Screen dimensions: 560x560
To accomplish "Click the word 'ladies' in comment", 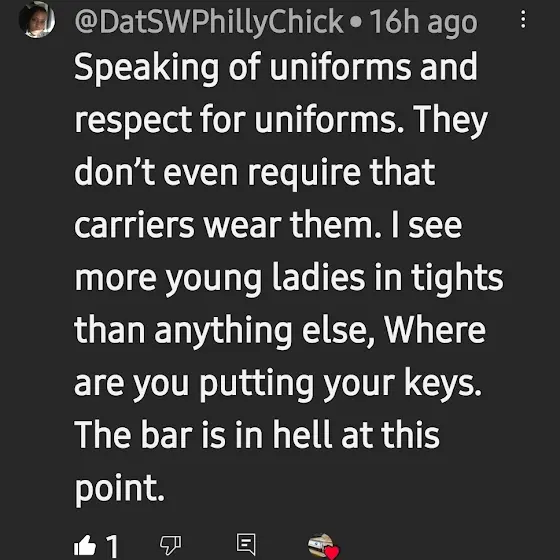I will click(319, 277).
